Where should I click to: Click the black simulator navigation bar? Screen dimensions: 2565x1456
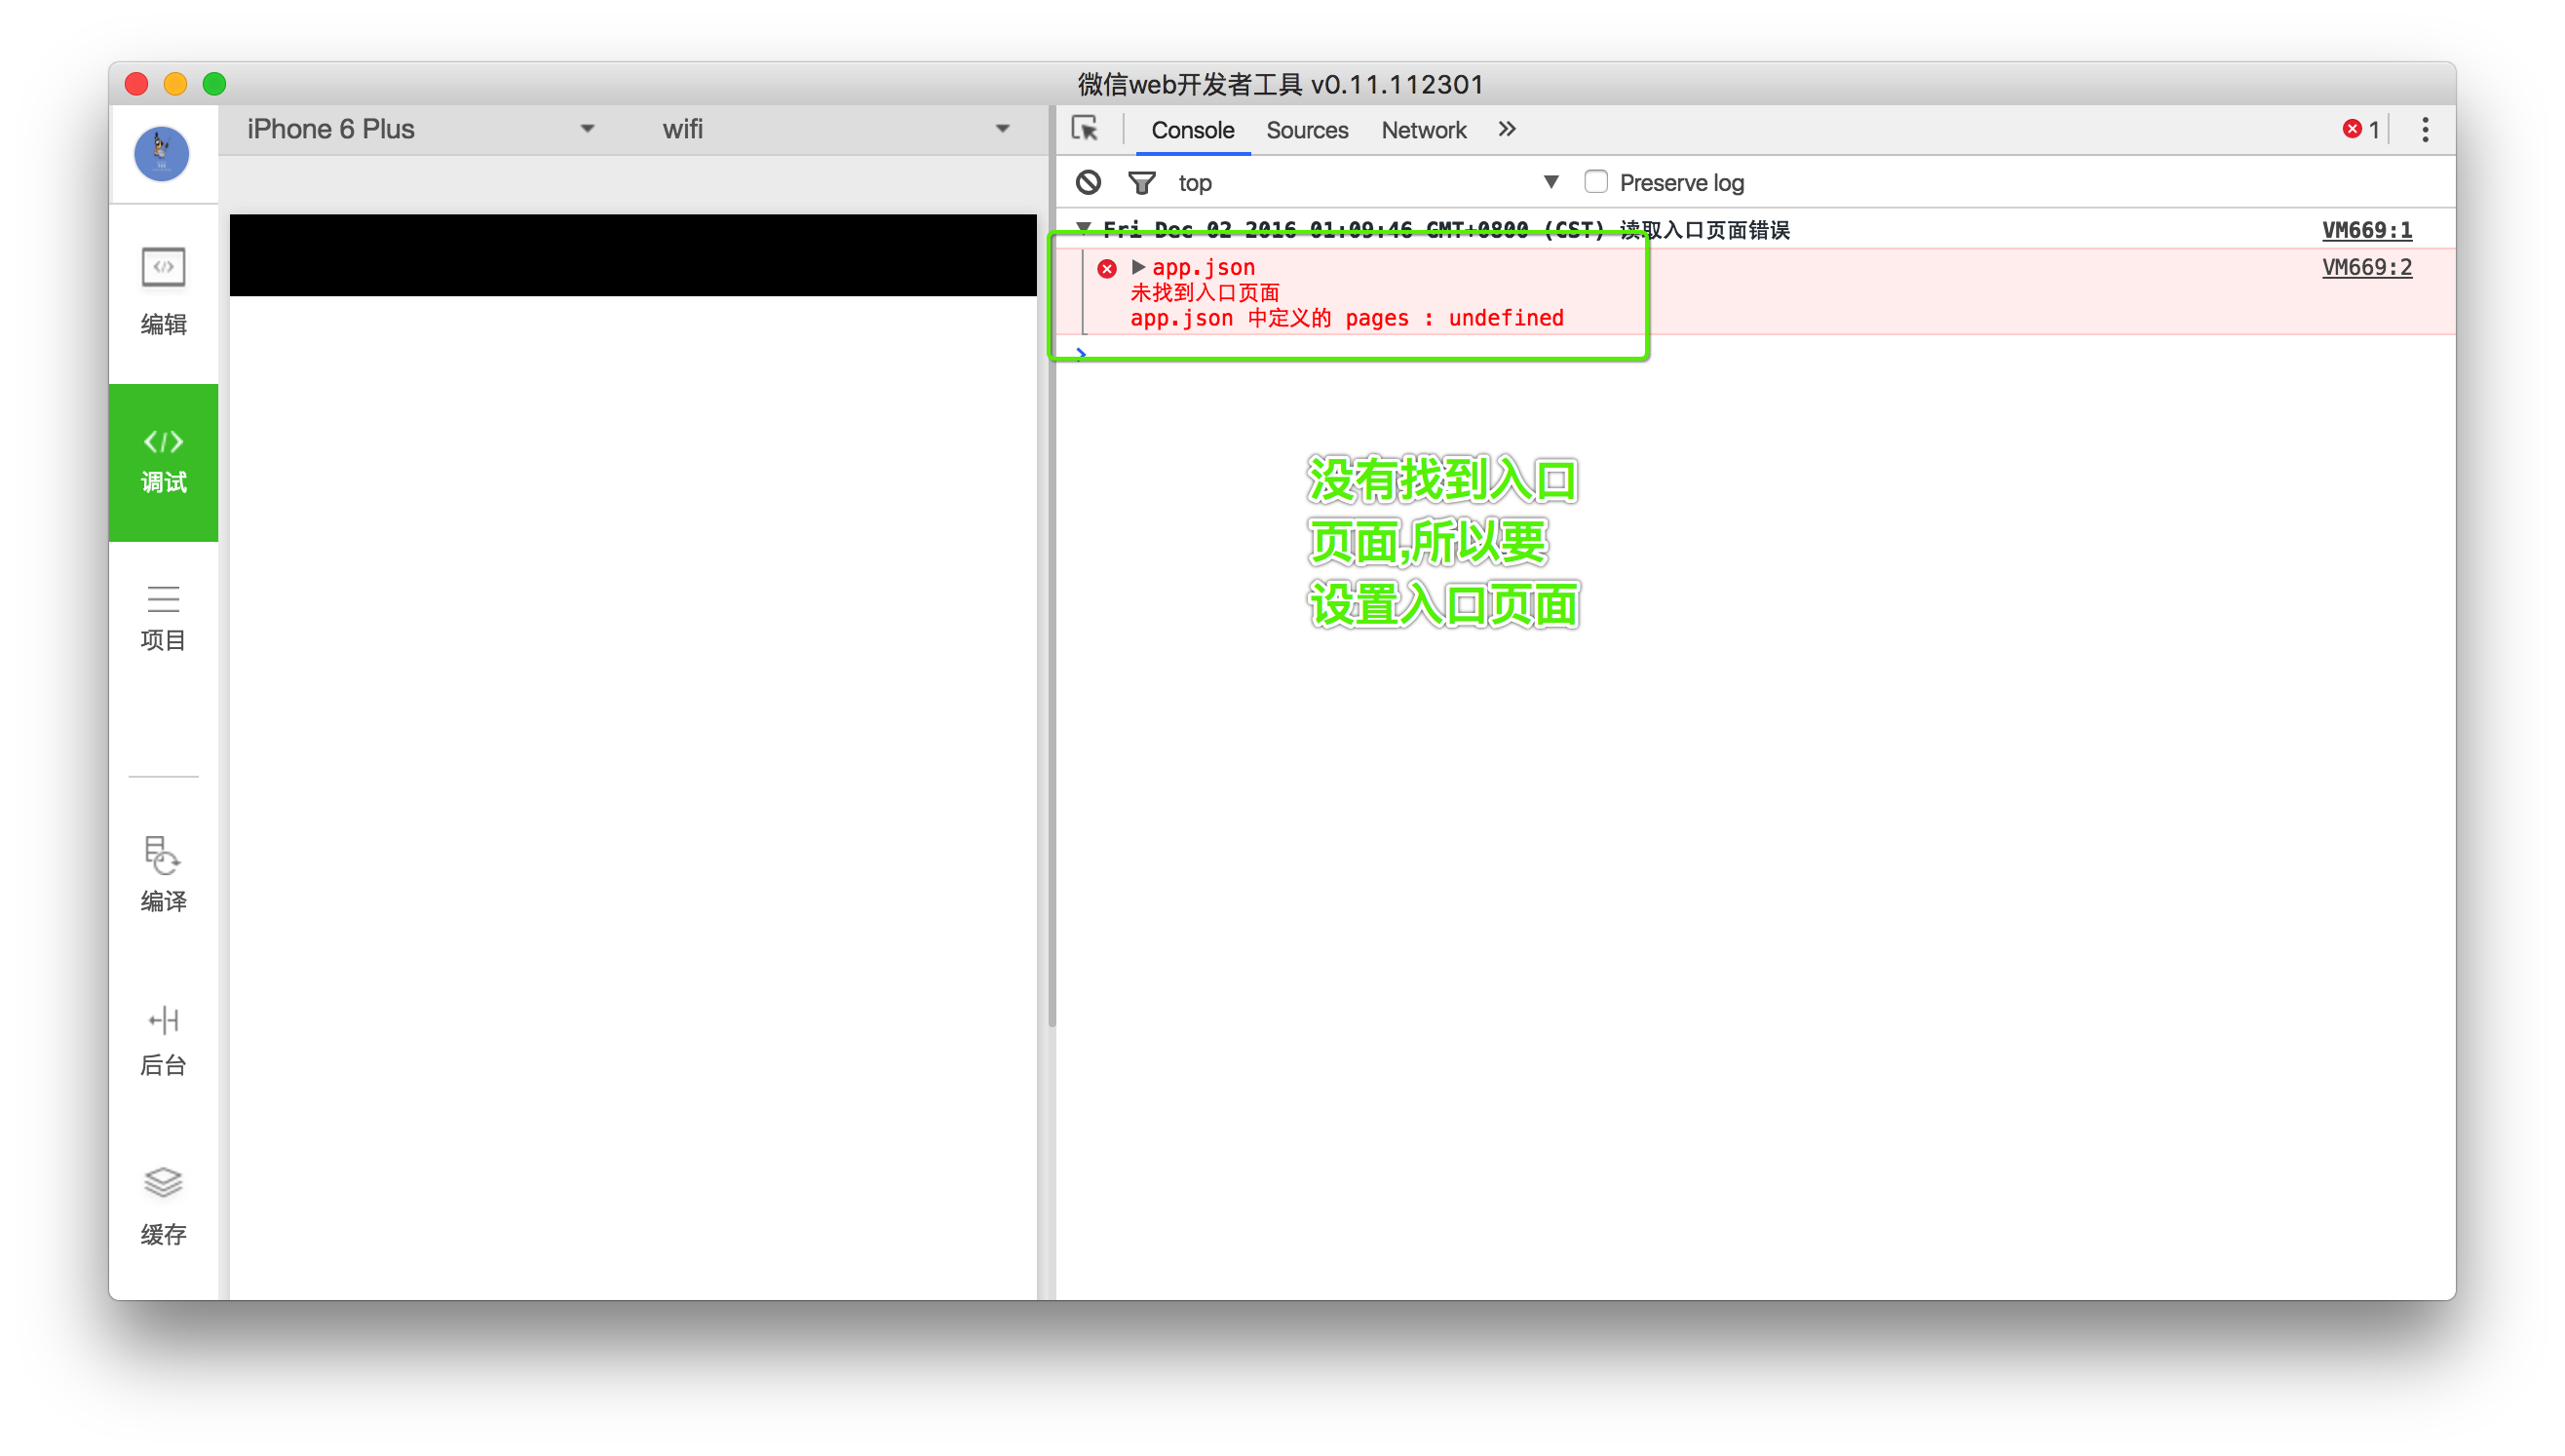(x=633, y=254)
